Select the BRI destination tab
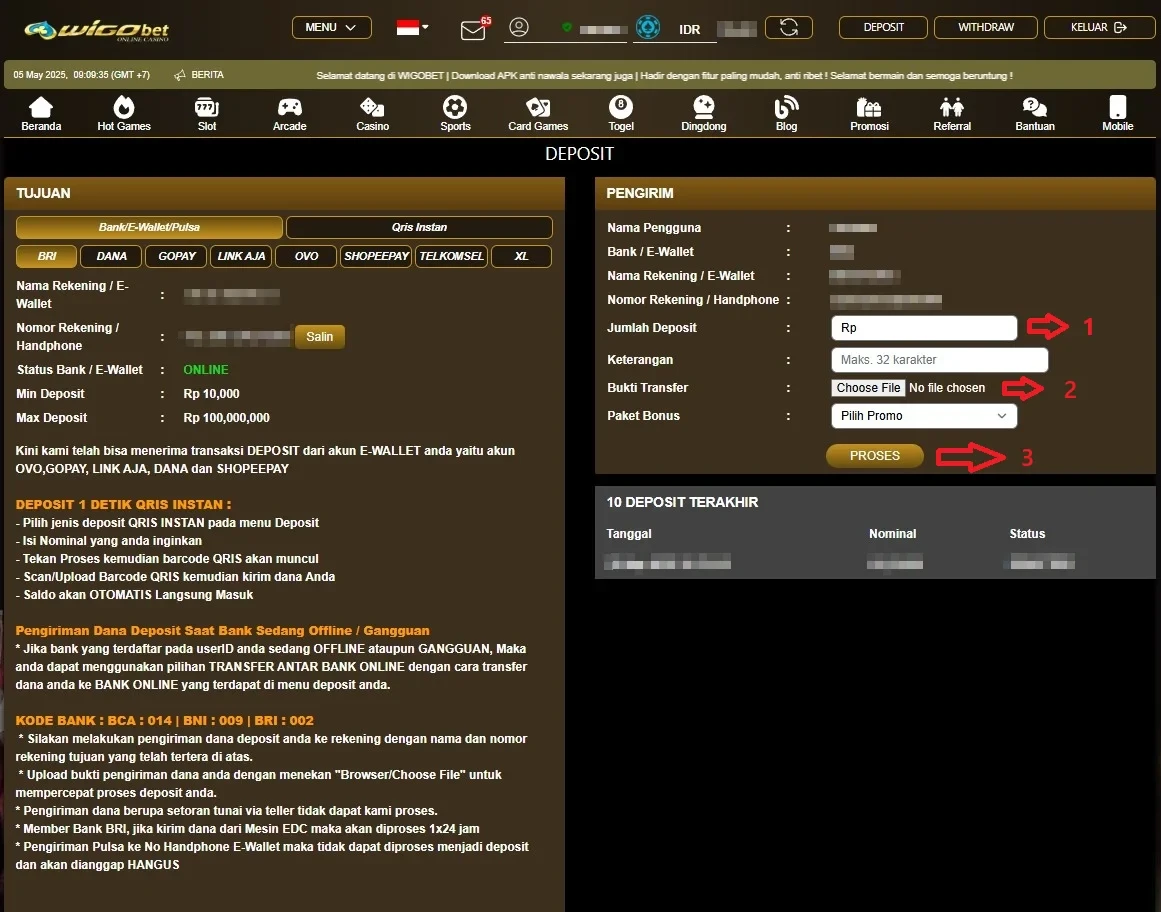Viewport: 1161px width, 912px height. [46, 256]
